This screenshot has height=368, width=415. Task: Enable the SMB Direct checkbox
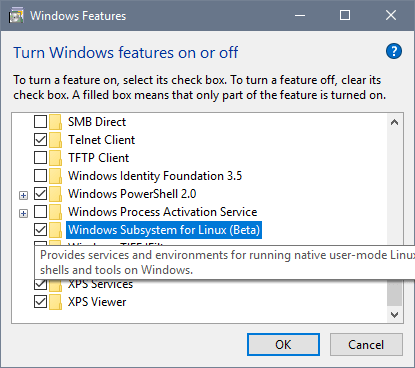tap(40, 122)
